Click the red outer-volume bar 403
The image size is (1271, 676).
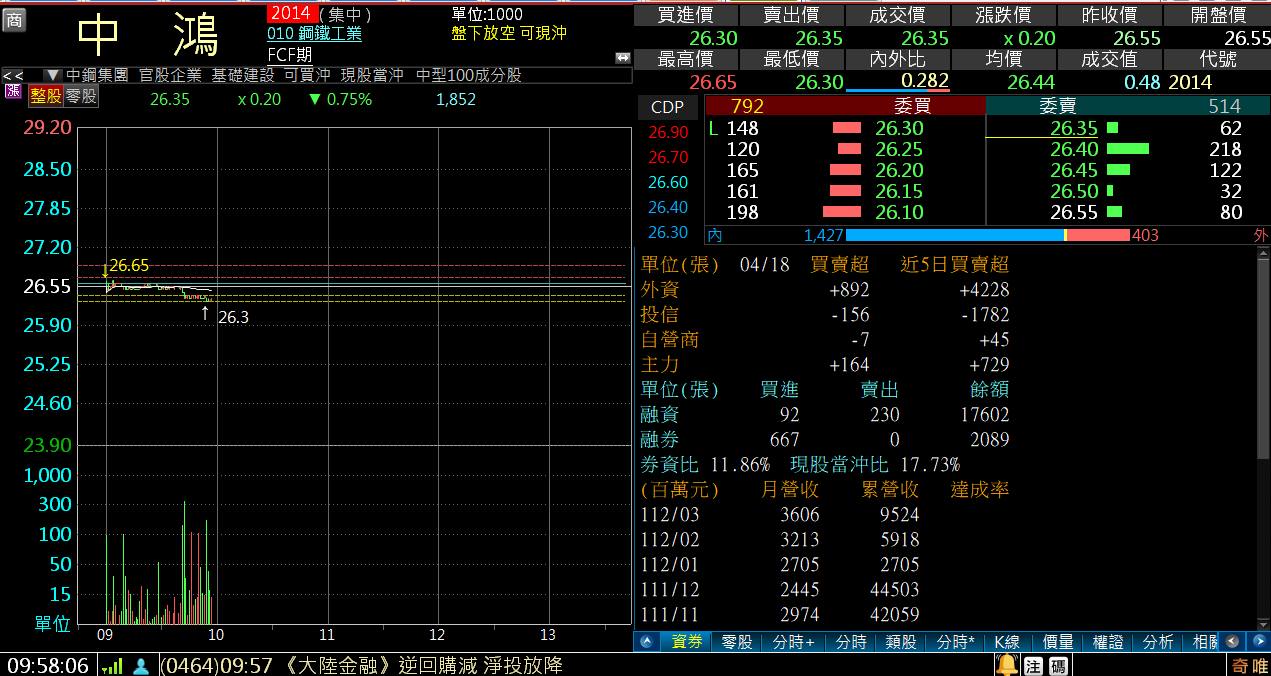(1098, 235)
